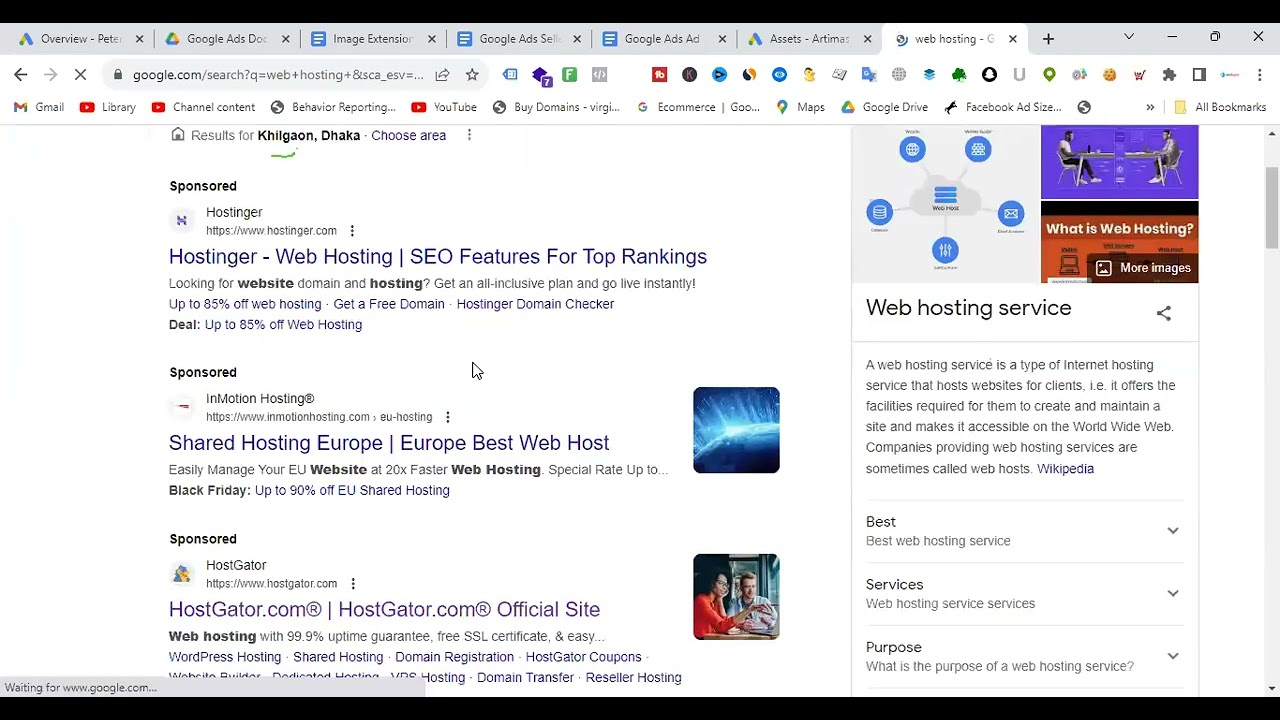The image size is (1280, 720).
Task: Open the Wikipedia source link
Action: click(x=1065, y=468)
